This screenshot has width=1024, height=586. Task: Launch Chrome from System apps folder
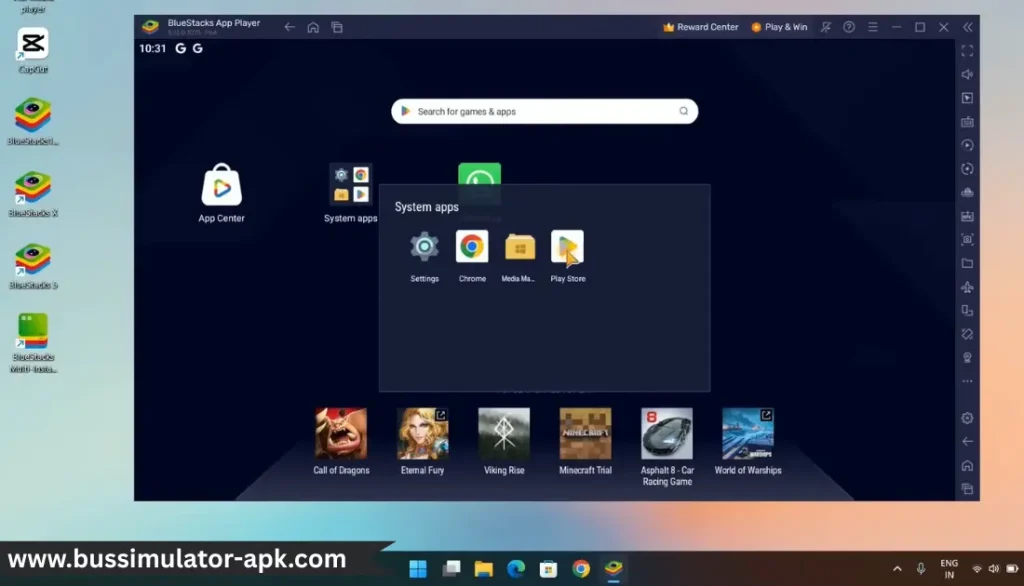pyautogui.click(x=472, y=247)
